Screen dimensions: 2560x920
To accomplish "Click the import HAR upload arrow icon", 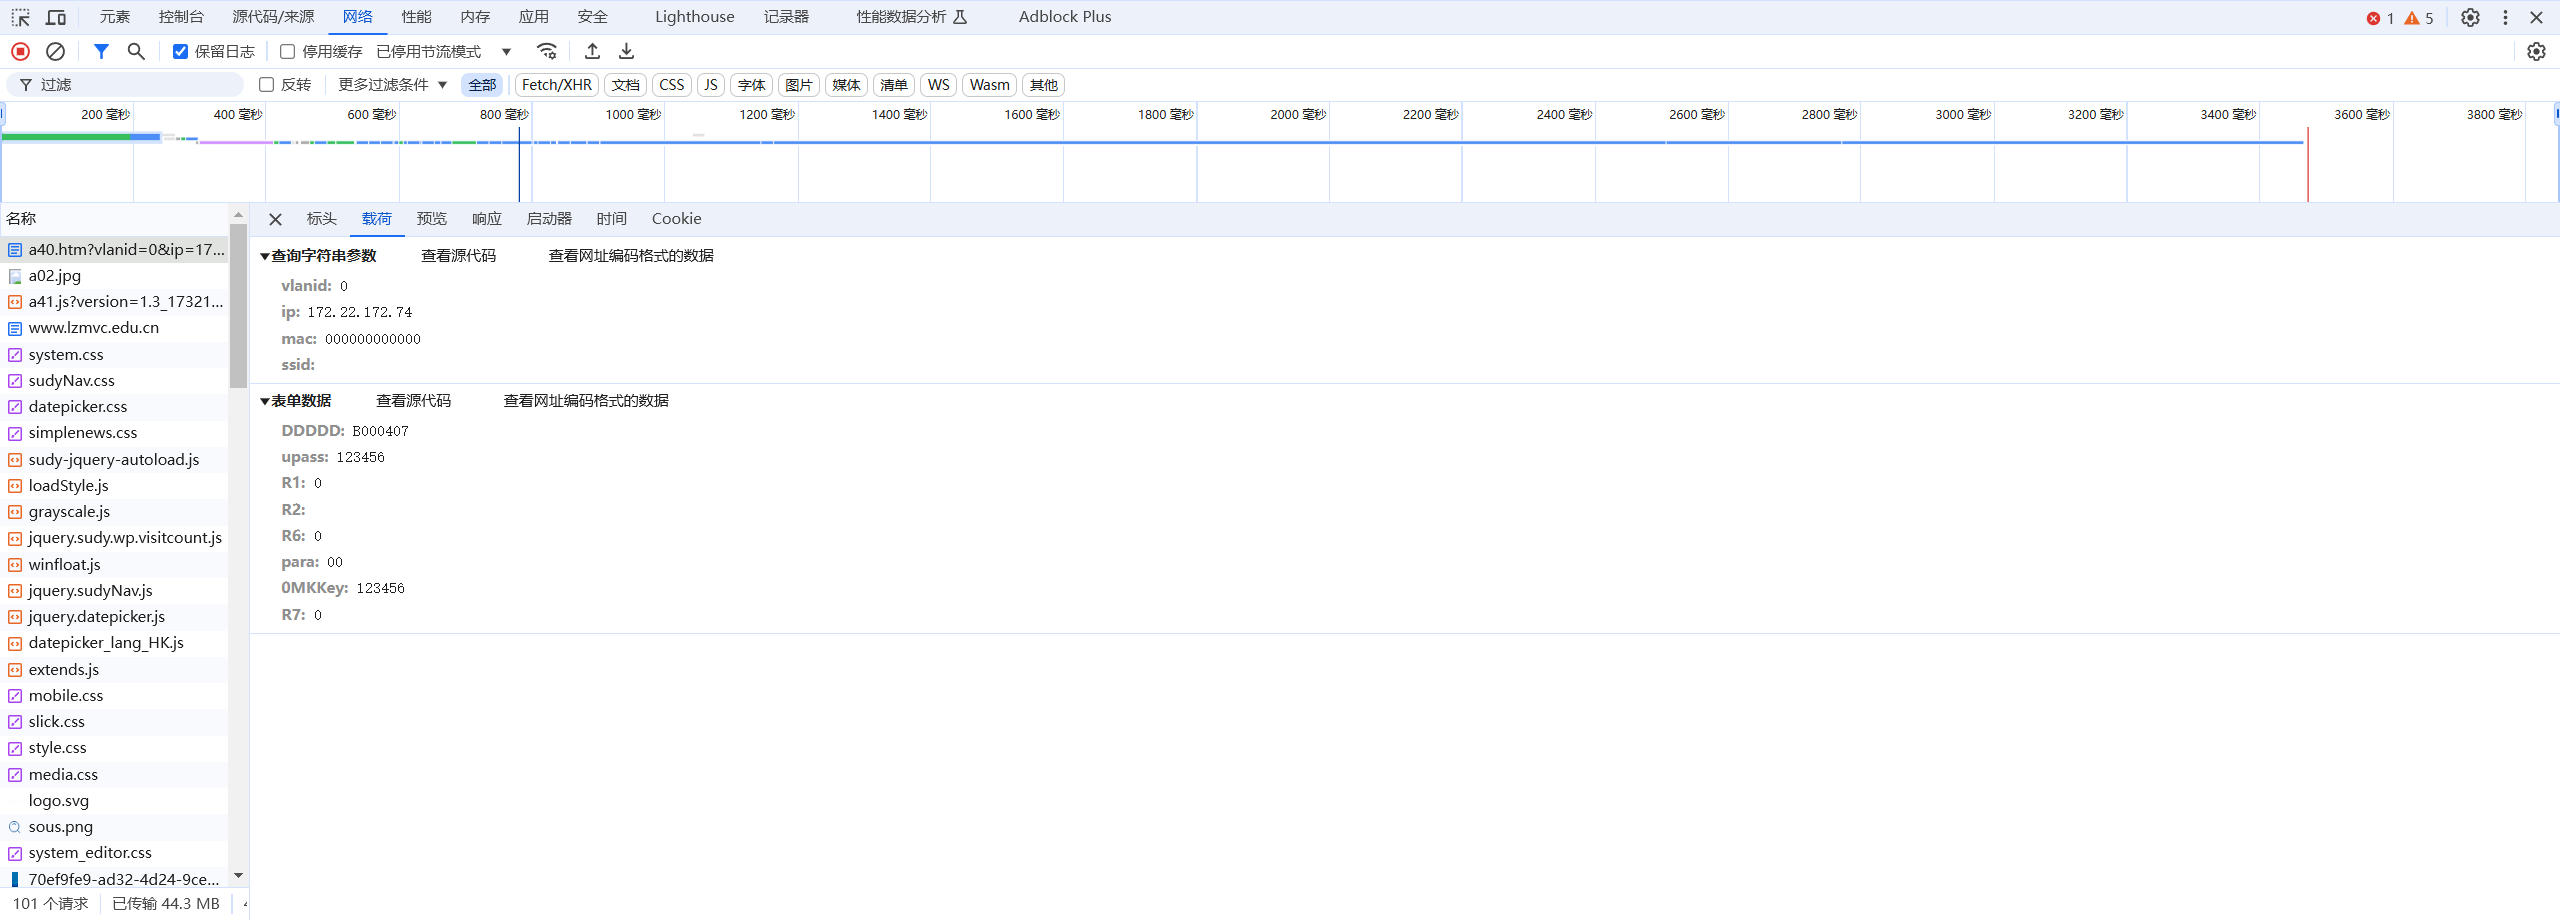I will (592, 51).
